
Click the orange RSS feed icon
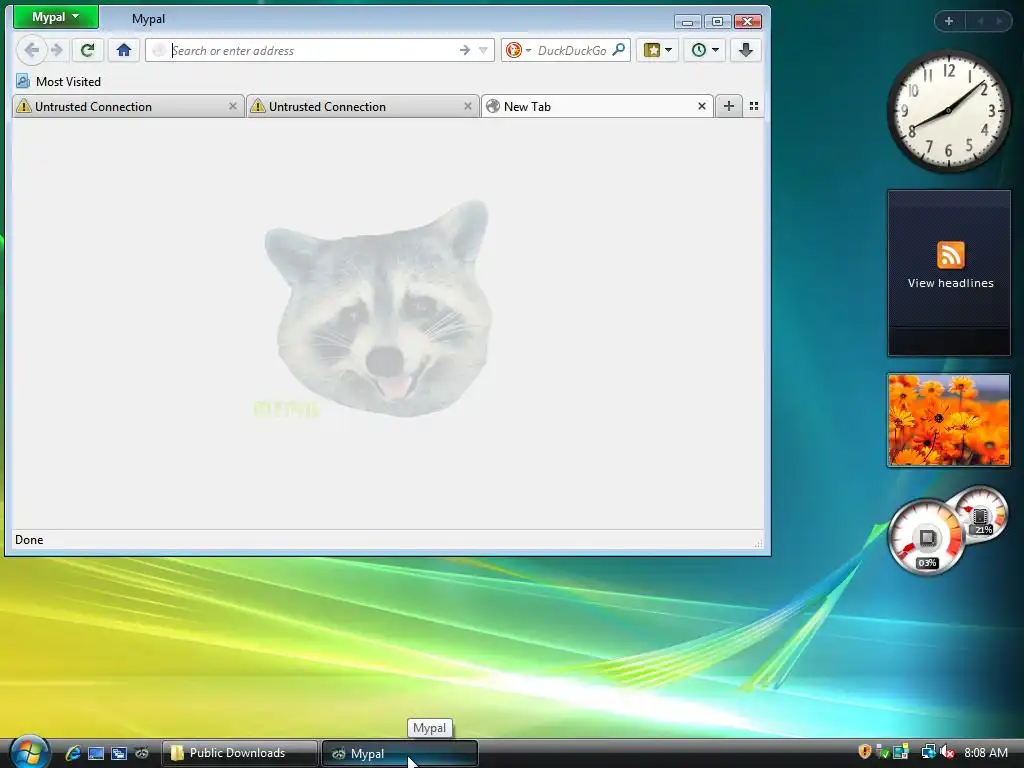[950, 255]
